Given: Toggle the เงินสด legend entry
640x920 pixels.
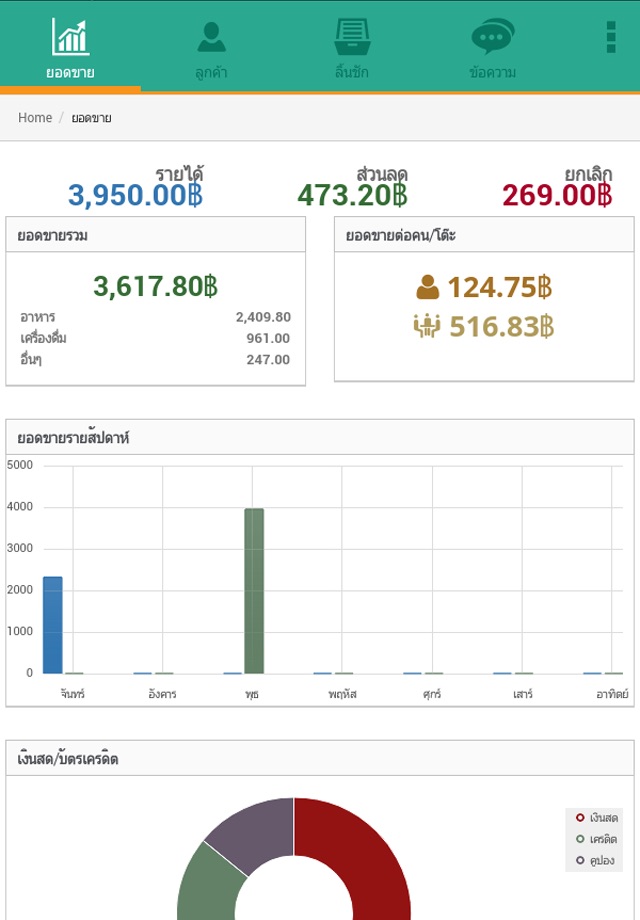Looking at the screenshot, I should [x=597, y=818].
